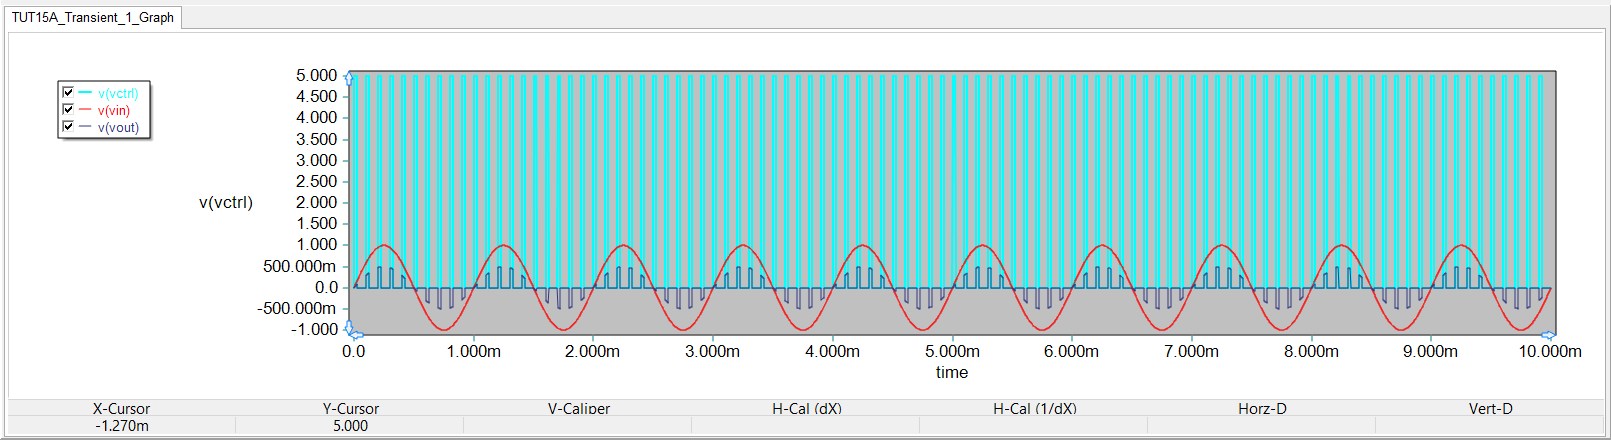Click the X-Cursor status header
The image size is (1611, 440).
click(121, 408)
